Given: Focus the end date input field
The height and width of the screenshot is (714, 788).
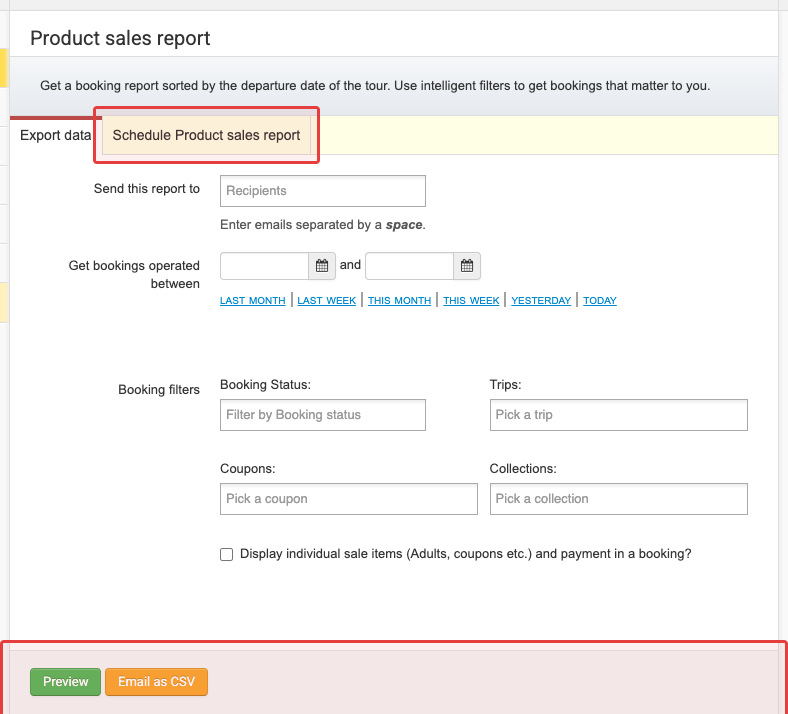Looking at the screenshot, I should [x=409, y=266].
